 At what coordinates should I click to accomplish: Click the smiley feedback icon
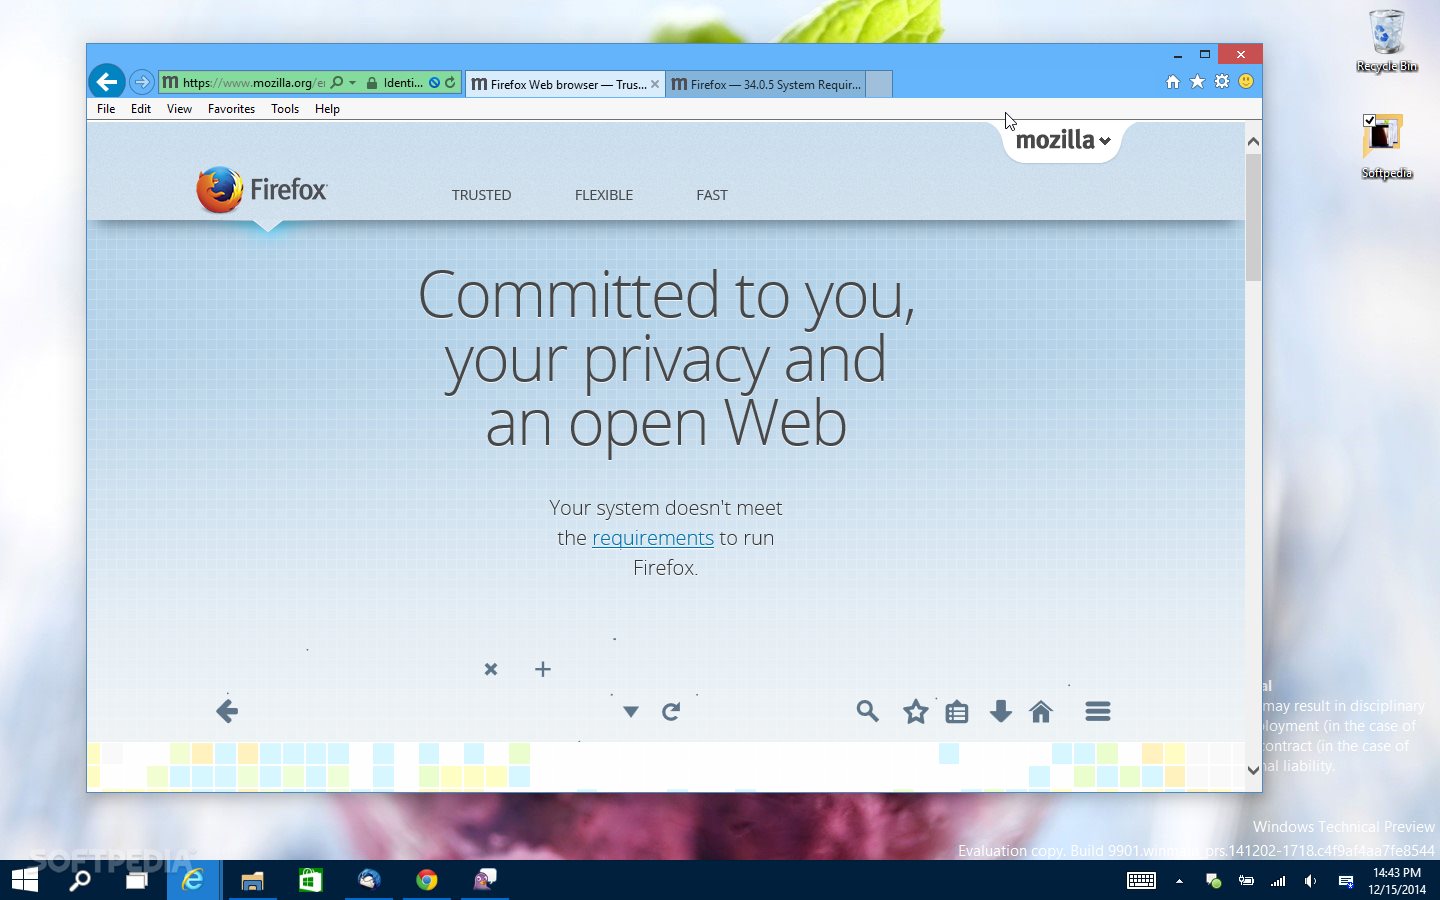(x=1246, y=82)
